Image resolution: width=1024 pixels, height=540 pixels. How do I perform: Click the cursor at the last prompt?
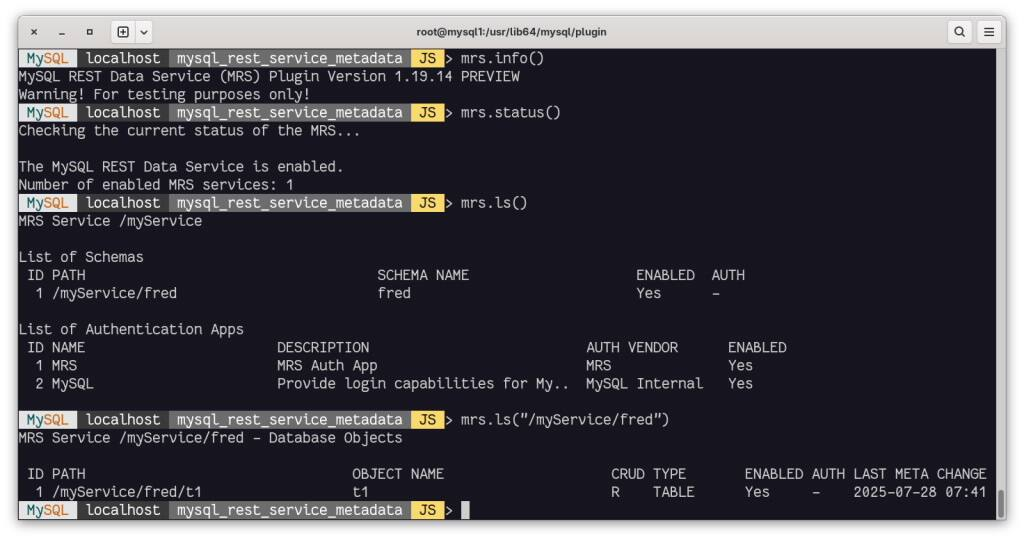[465, 510]
